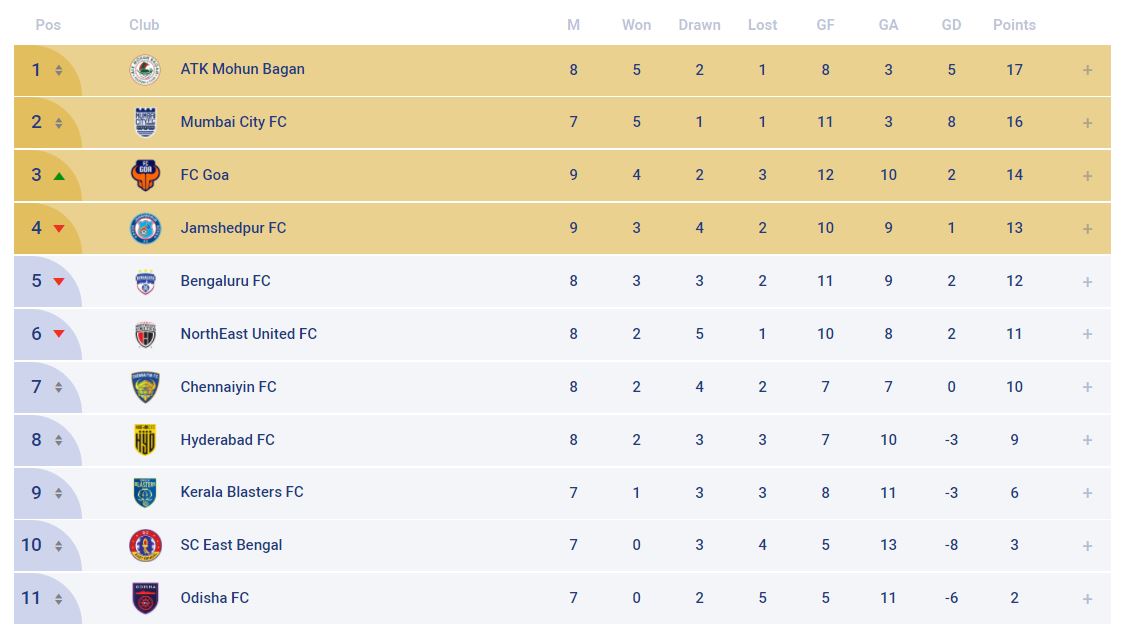
Task: Click the SC East Bengal crest
Action: click(x=146, y=545)
